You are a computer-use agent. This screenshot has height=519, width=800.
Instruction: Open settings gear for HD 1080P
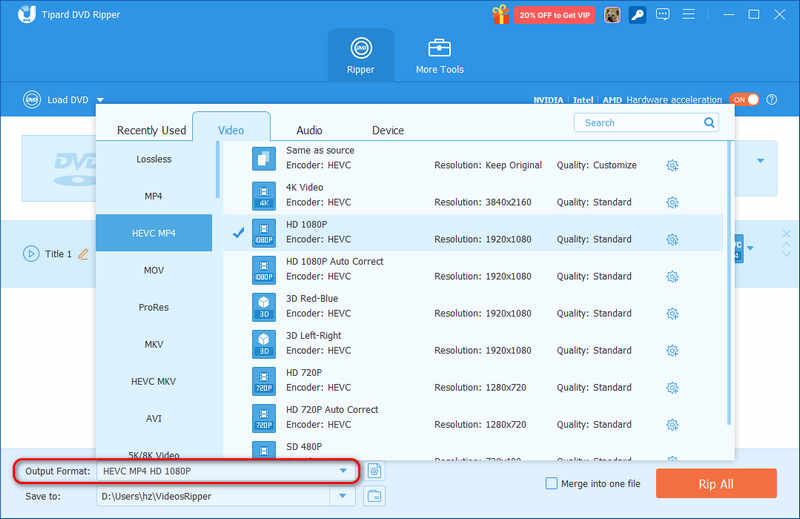672,239
